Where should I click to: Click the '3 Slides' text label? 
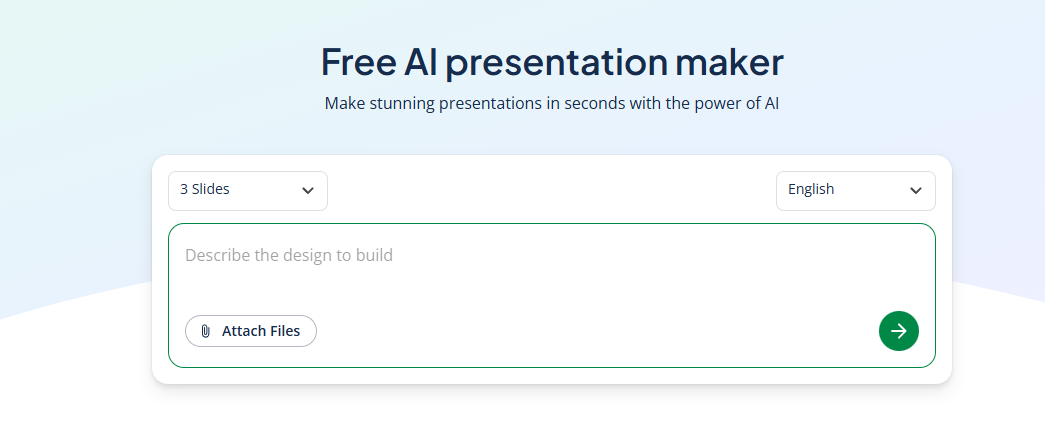pyautogui.click(x=205, y=189)
